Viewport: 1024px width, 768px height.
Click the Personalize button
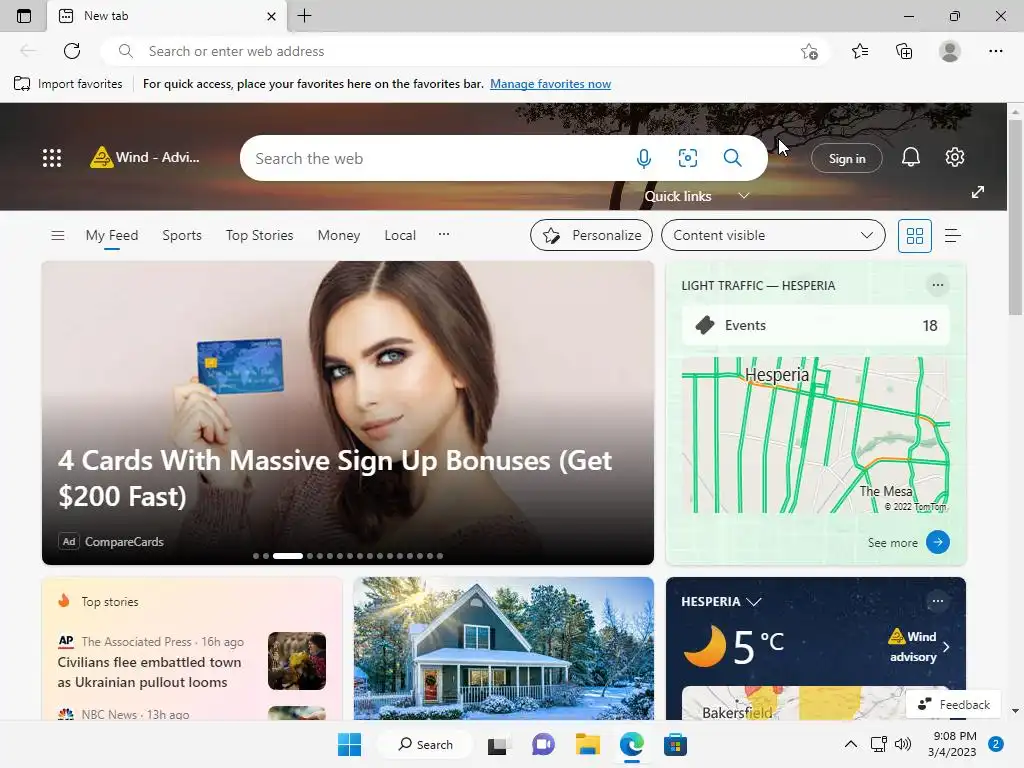click(x=591, y=235)
